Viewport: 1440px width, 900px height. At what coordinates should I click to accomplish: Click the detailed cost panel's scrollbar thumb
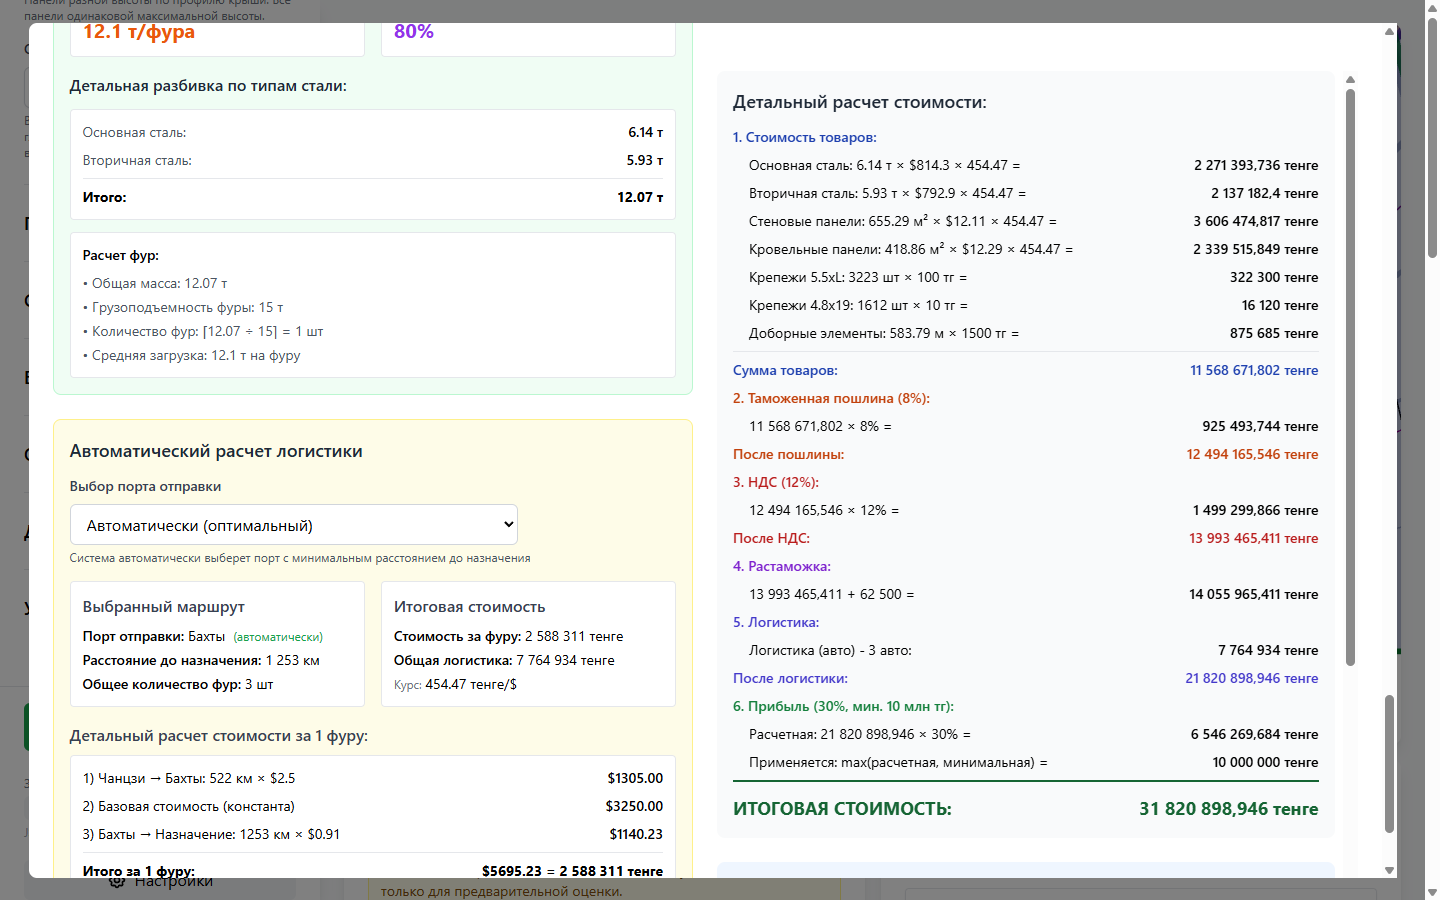(x=1350, y=377)
